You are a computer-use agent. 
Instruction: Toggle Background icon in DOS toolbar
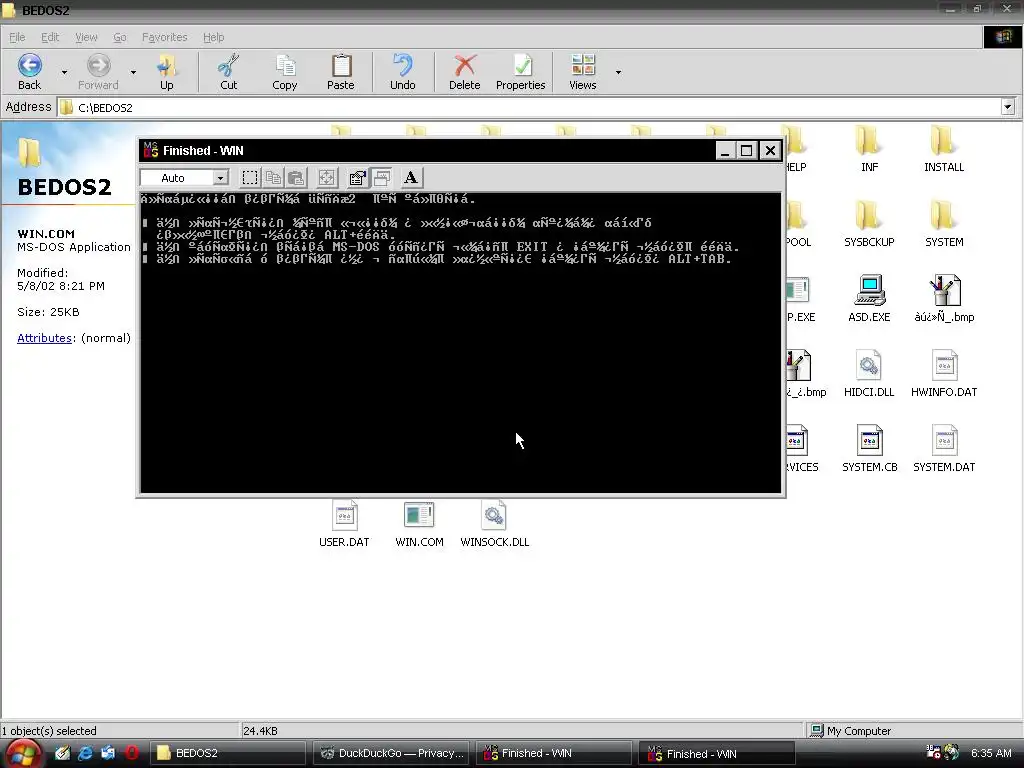click(381, 178)
